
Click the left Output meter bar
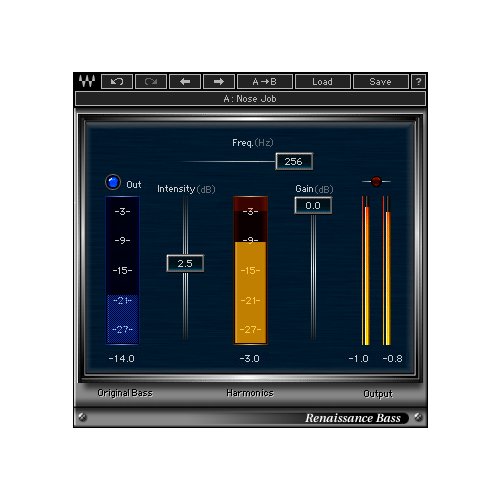(x=366, y=270)
